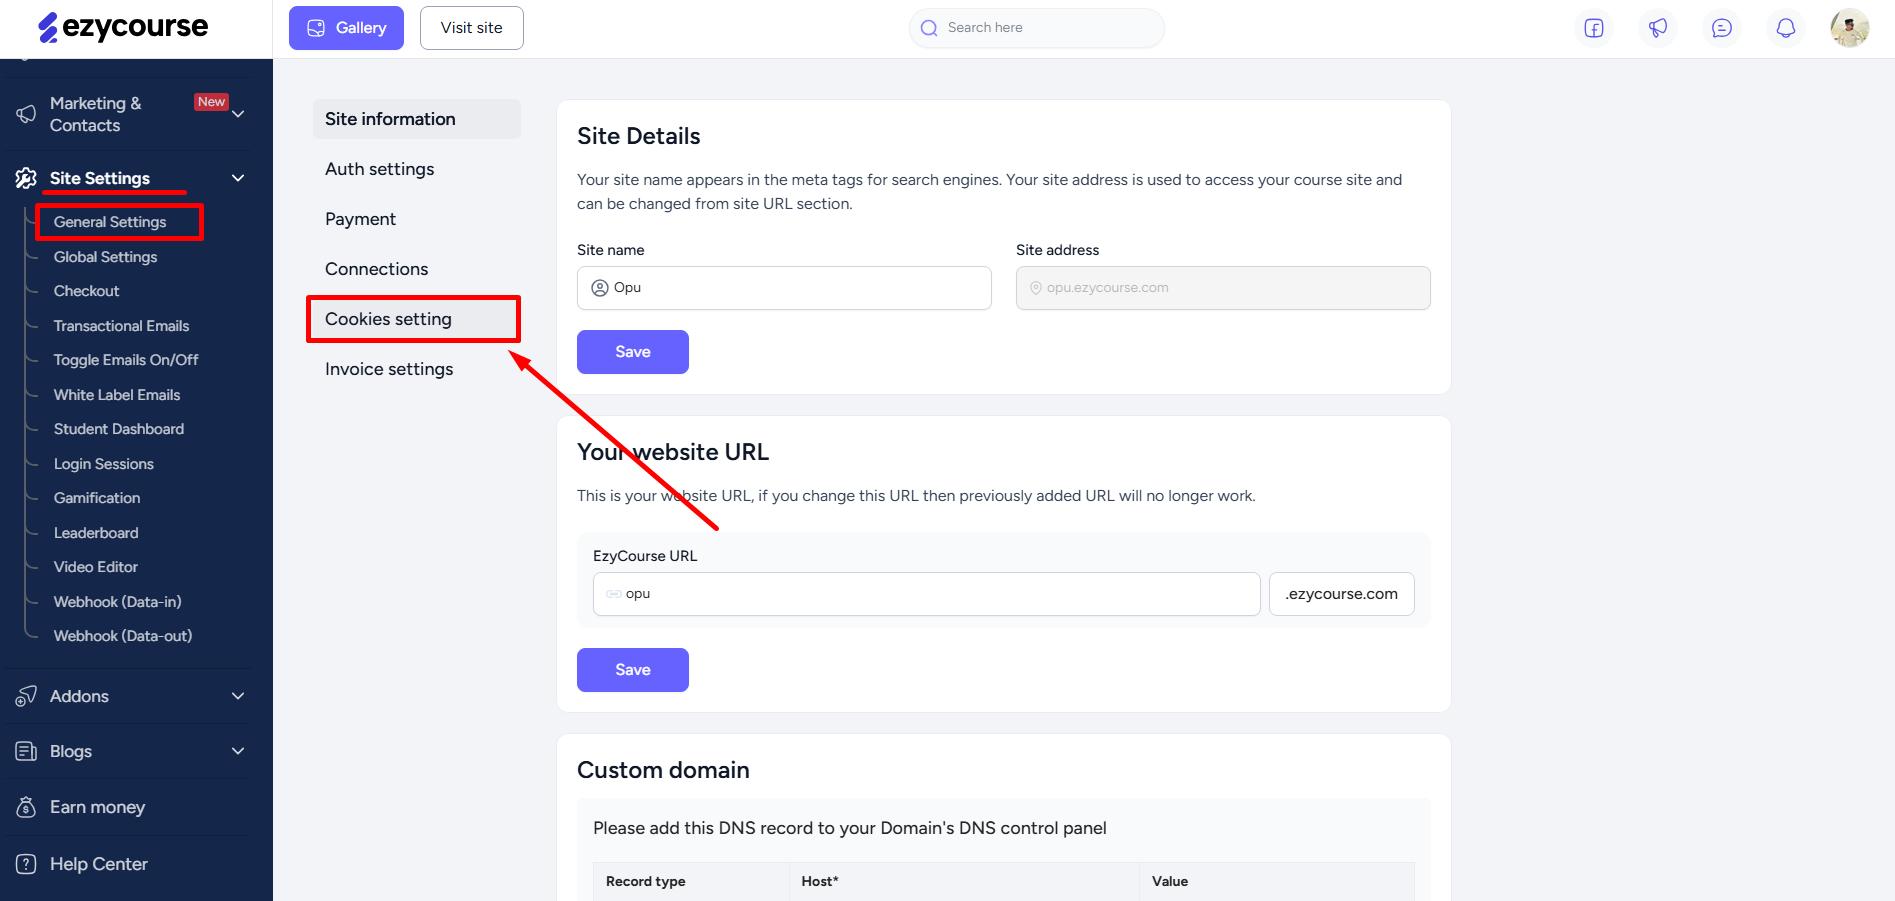1895x901 pixels.
Task: Collapse the Site Settings chevron
Action: (x=238, y=178)
